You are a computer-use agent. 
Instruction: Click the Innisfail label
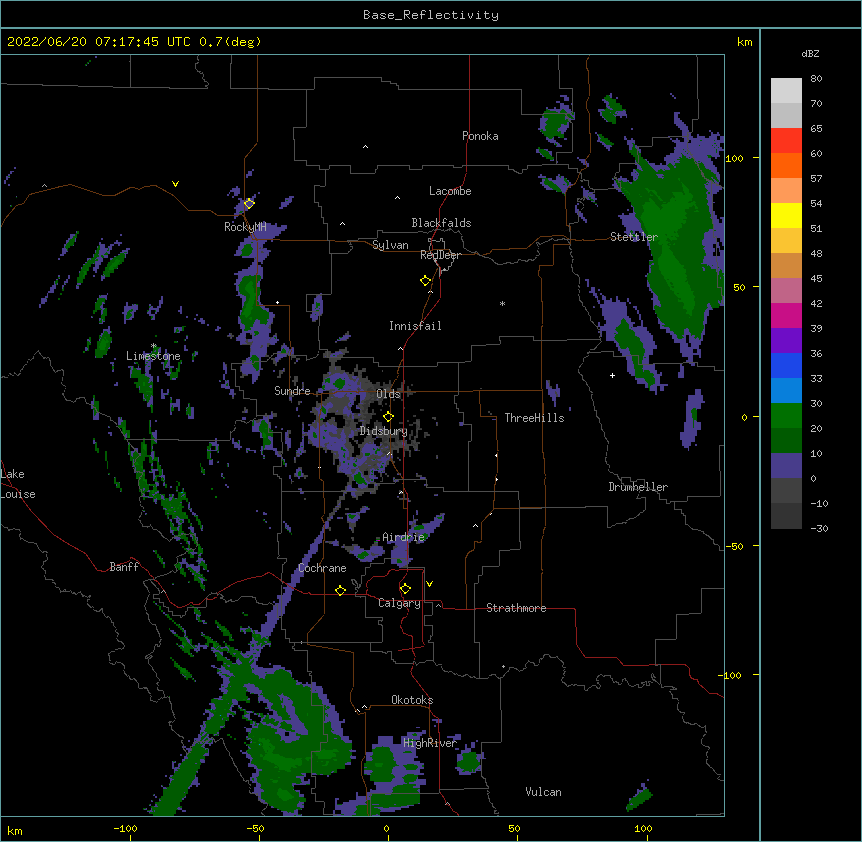[415, 326]
